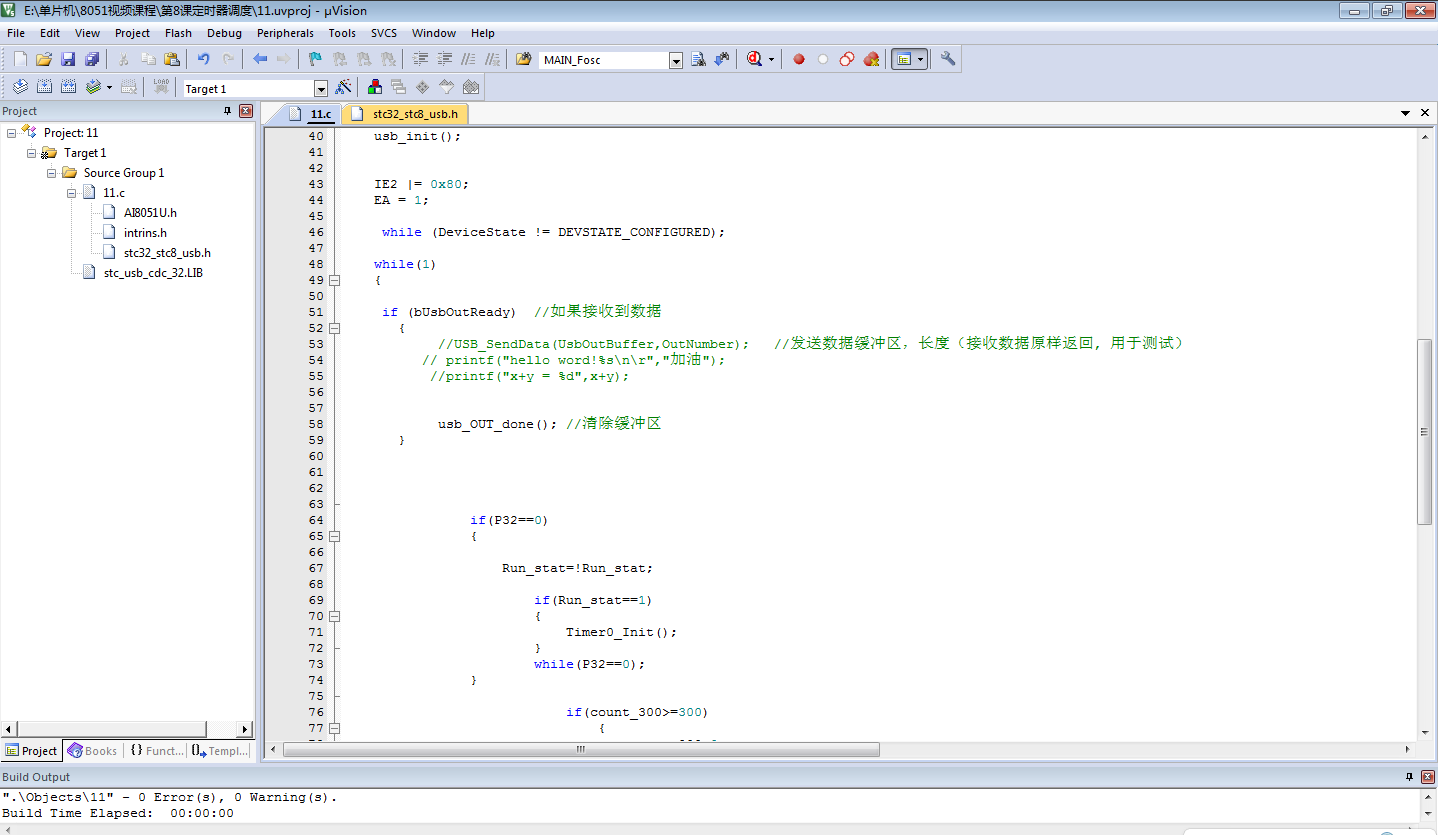Switch to the stc32_stc8_usb.h editor tab
Image resolution: width=1438 pixels, height=835 pixels.
pos(407,114)
